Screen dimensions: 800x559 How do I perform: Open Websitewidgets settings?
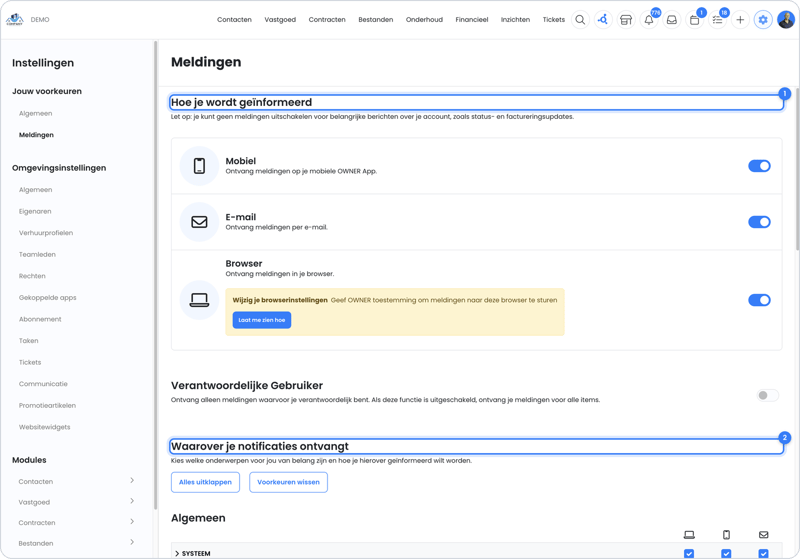[x=44, y=427]
